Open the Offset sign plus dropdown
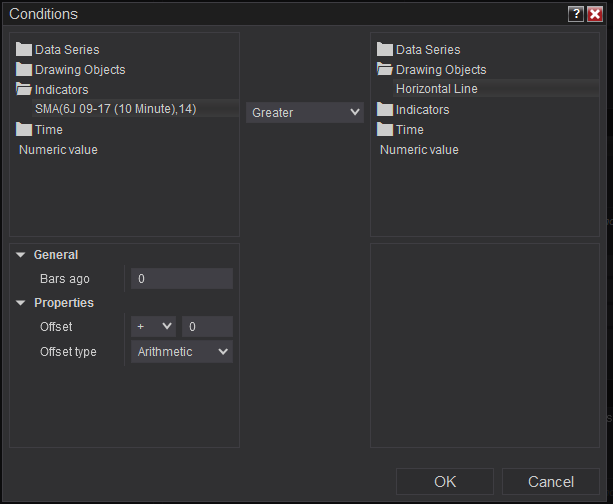The width and height of the screenshot is (613, 504). 153,327
